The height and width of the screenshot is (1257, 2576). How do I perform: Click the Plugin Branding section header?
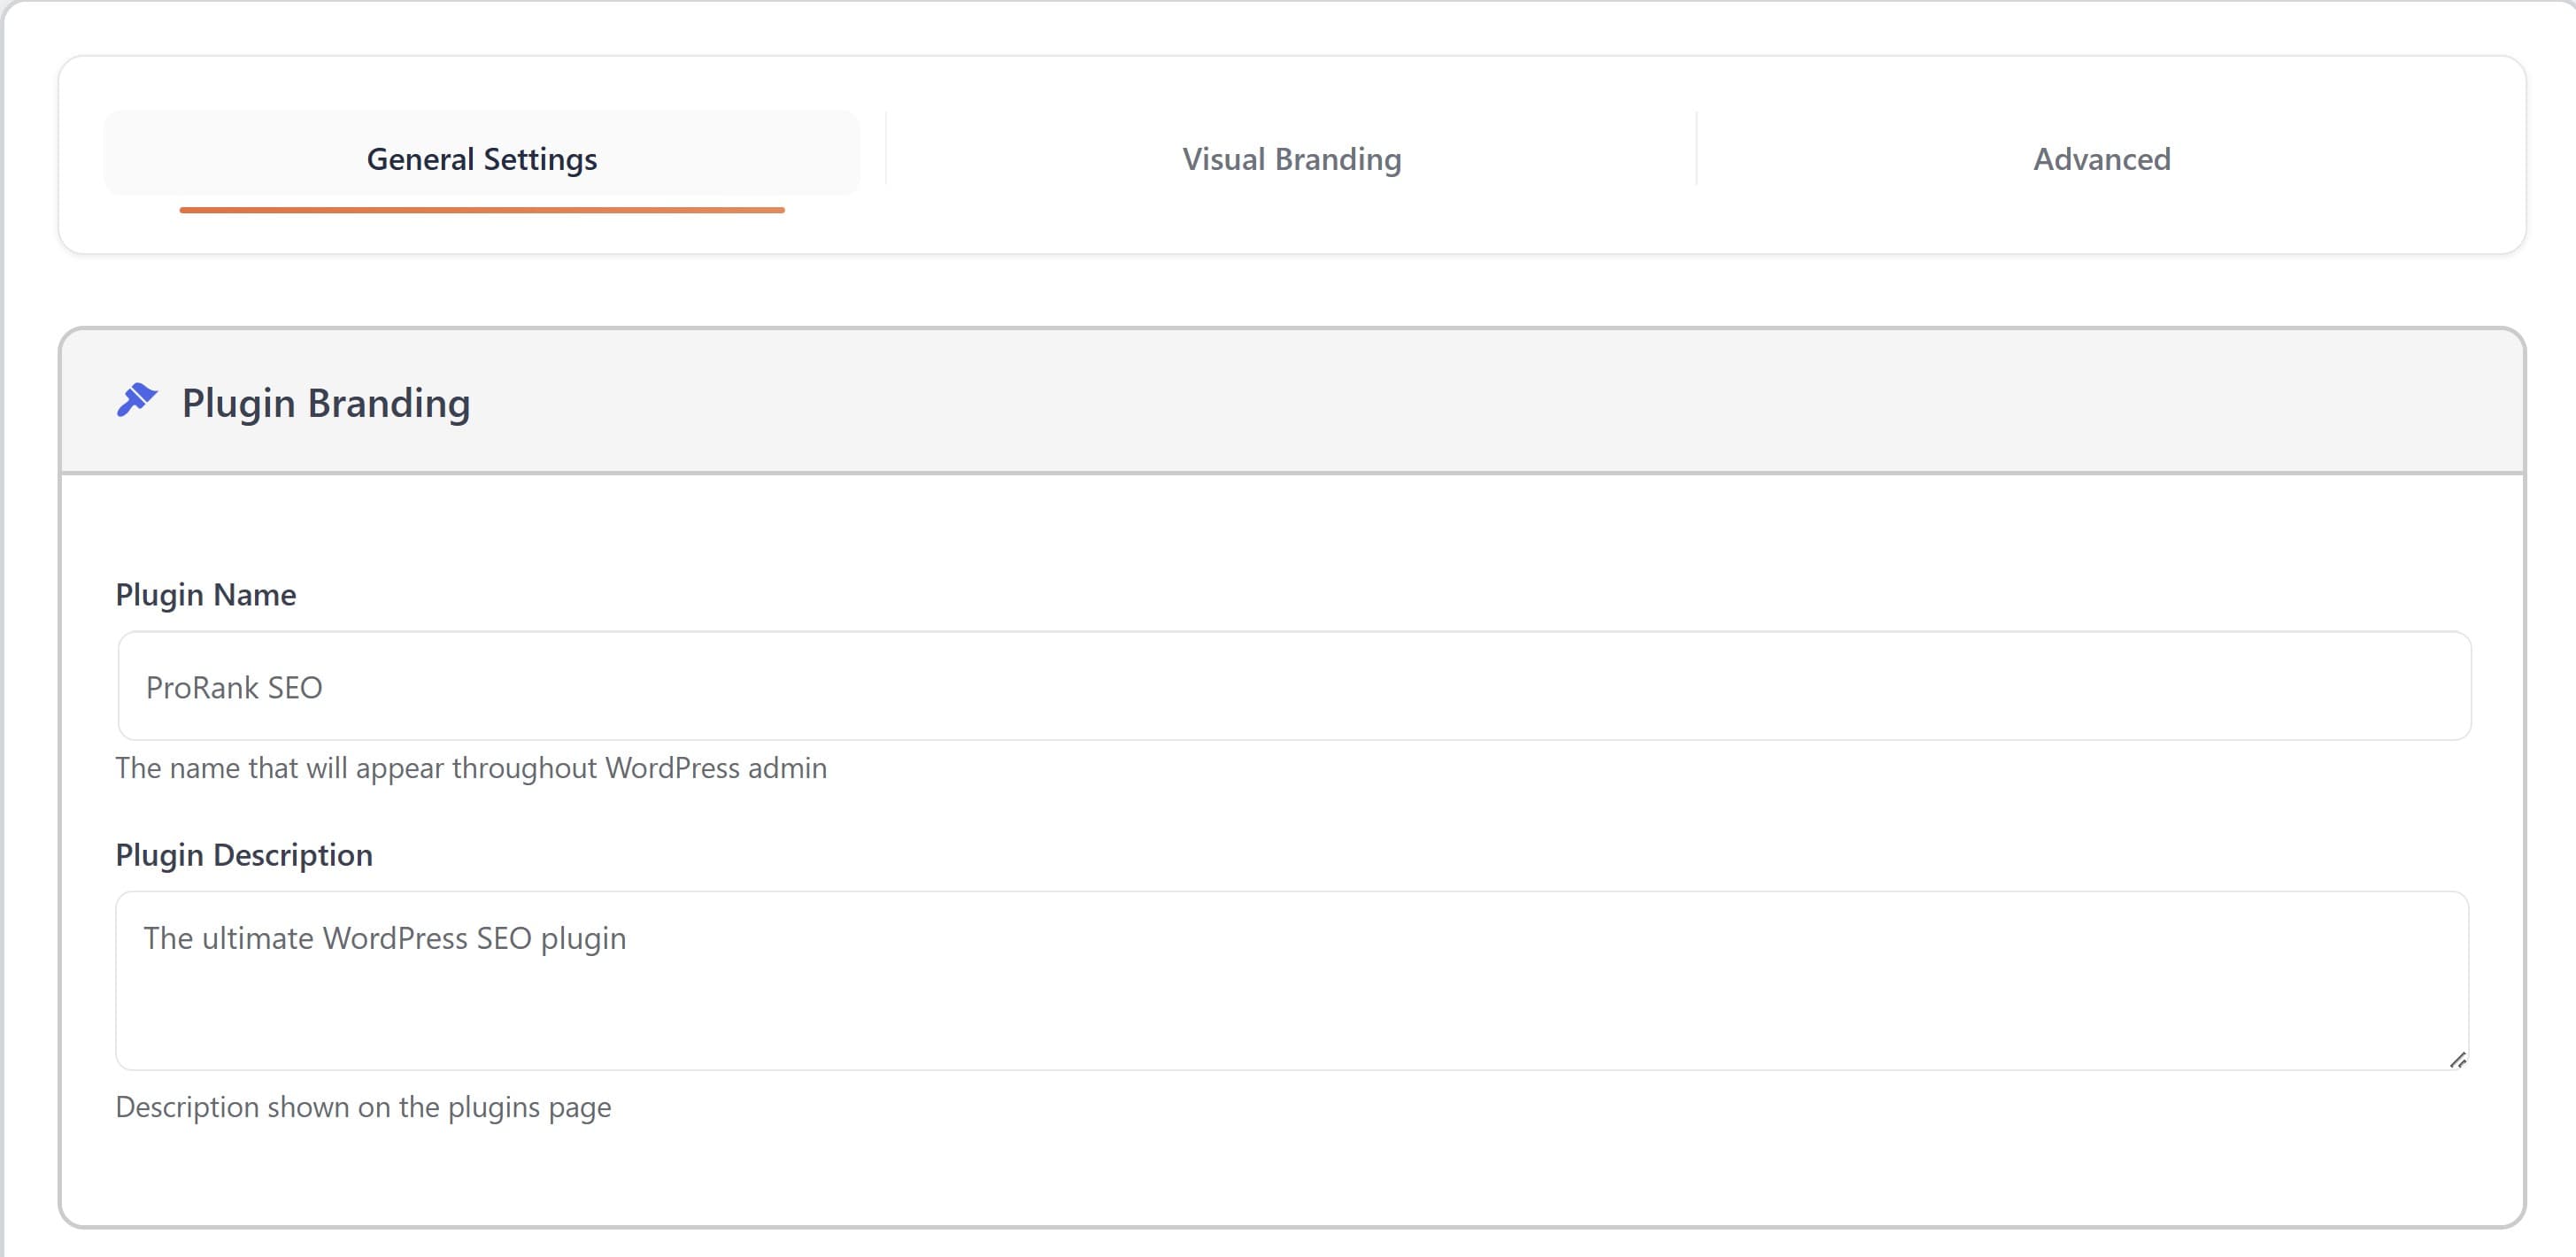coord(325,403)
